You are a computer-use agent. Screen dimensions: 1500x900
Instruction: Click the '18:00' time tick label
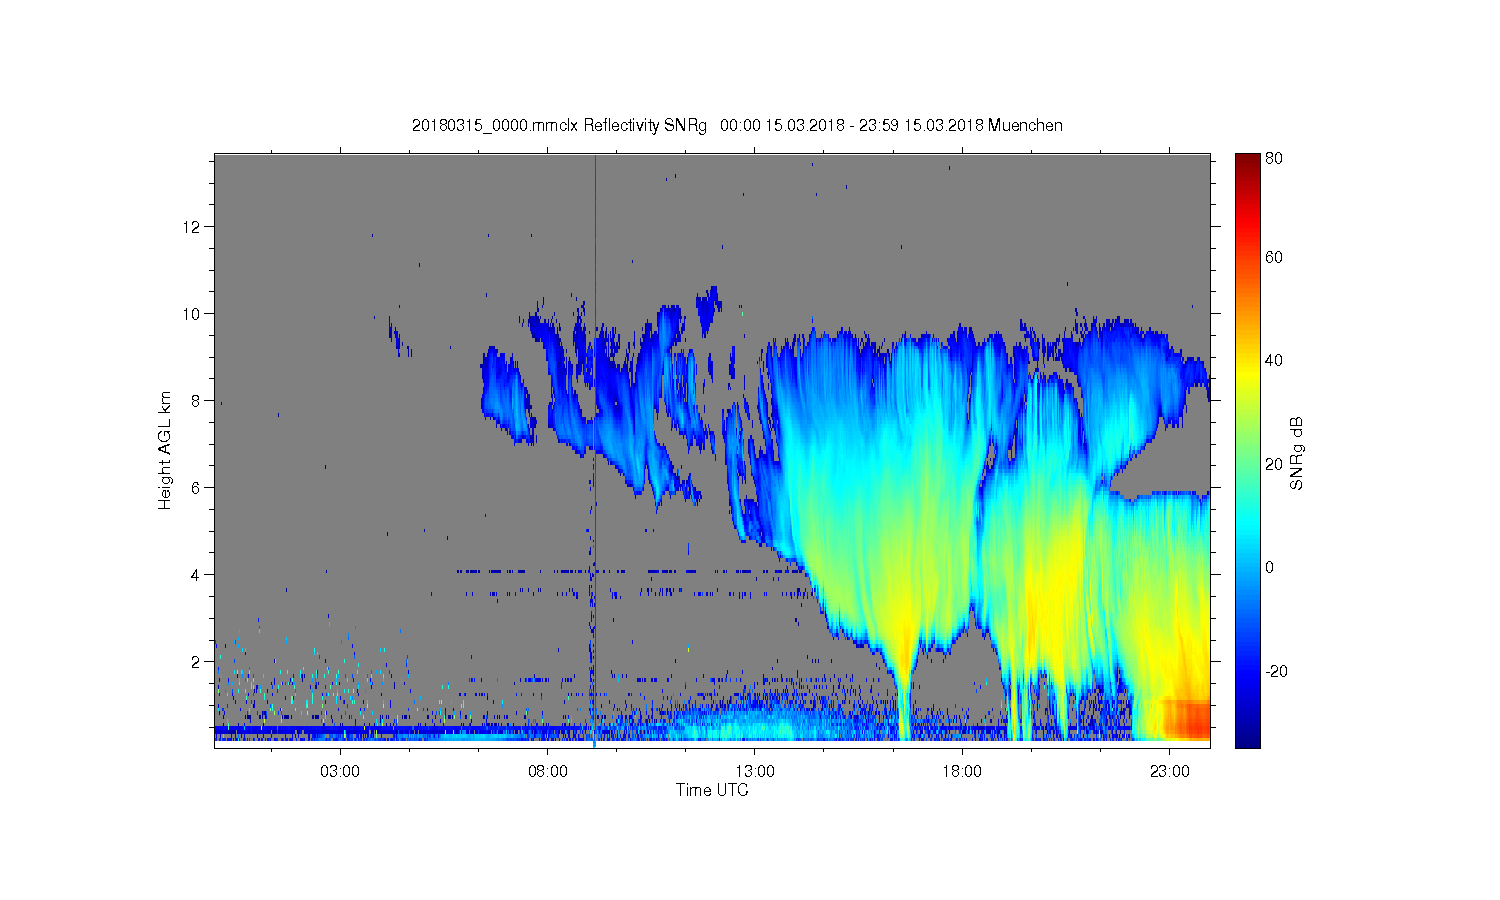tap(962, 772)
